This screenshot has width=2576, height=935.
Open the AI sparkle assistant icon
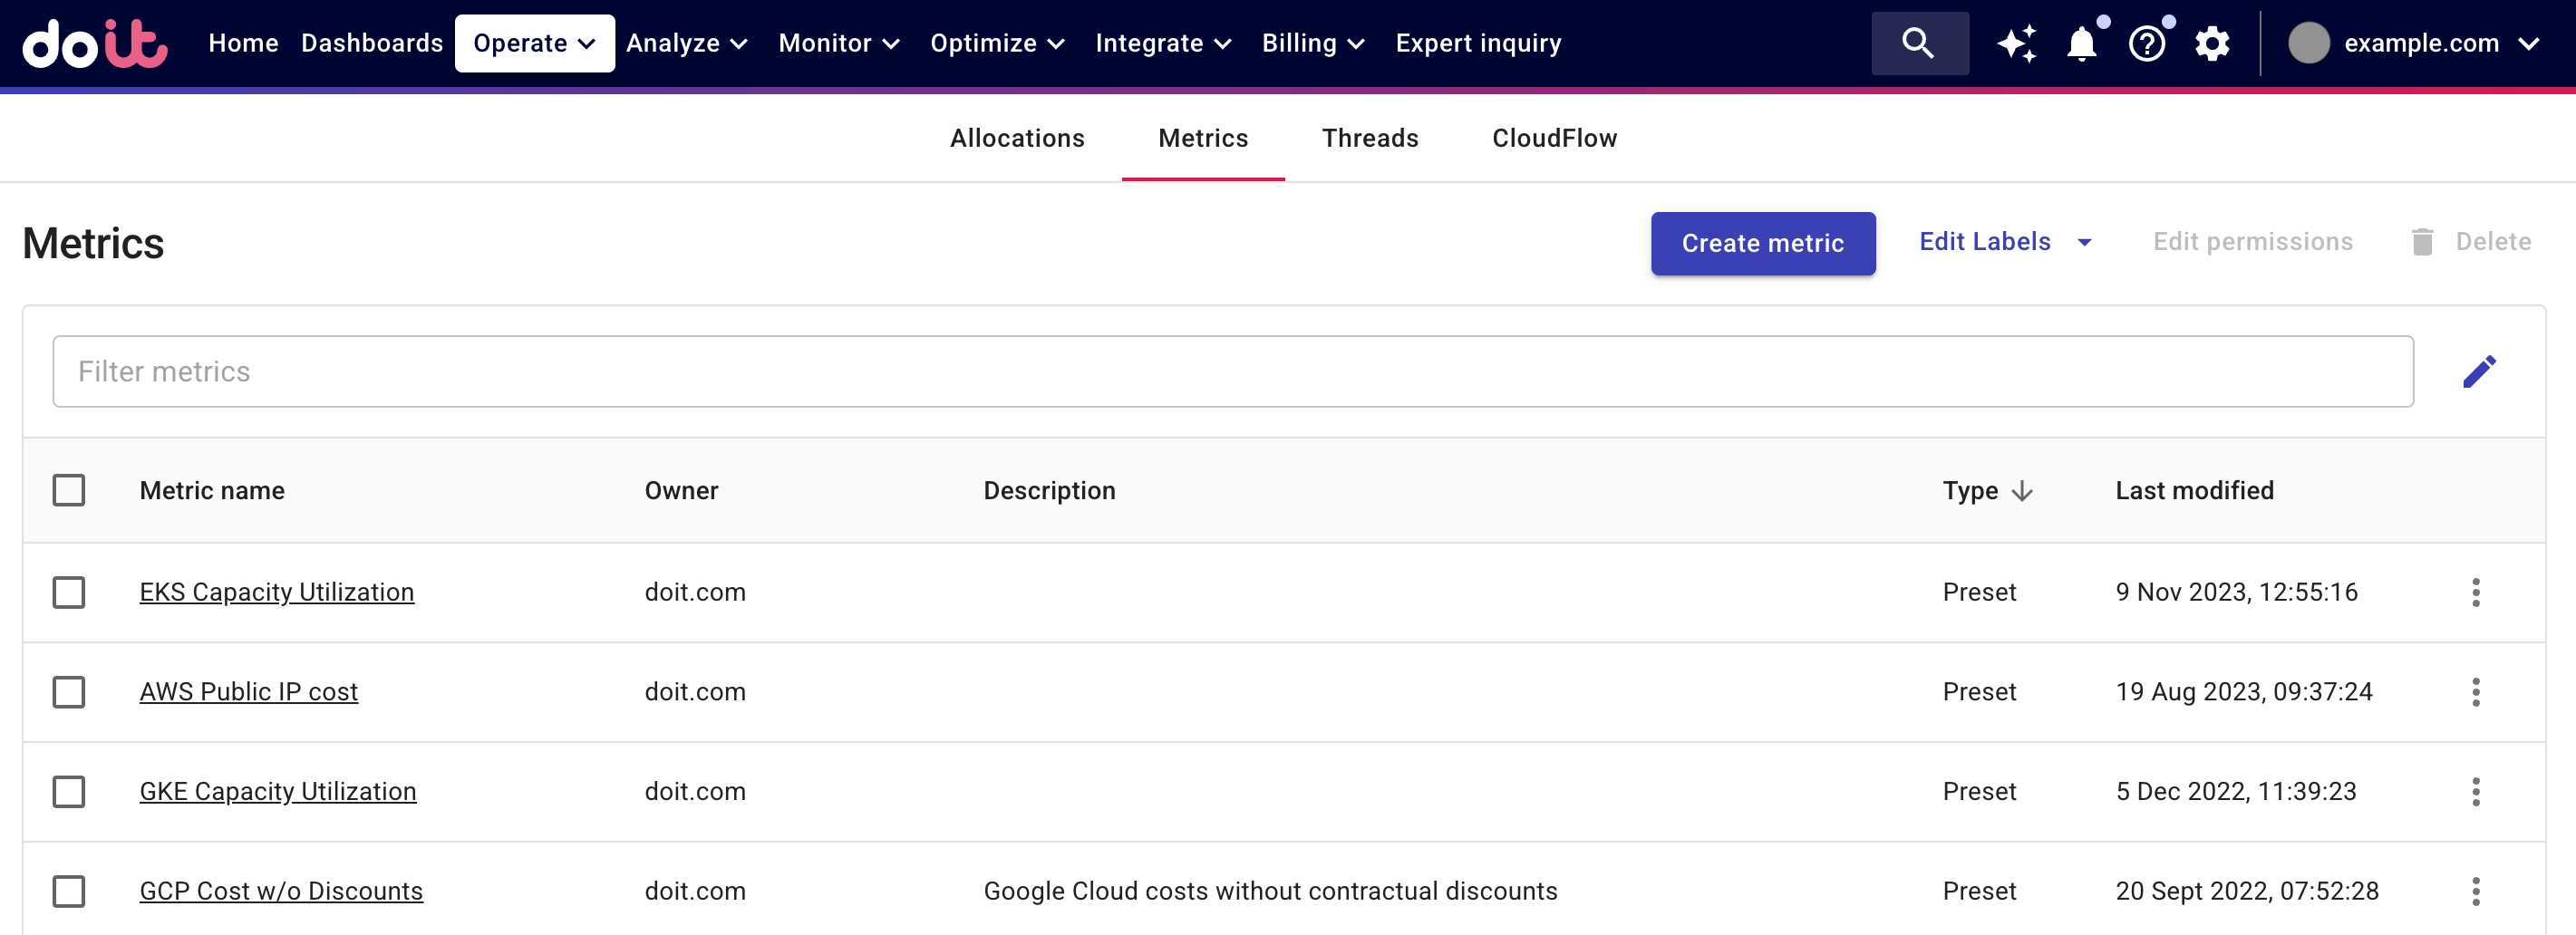pos(2016,44)
